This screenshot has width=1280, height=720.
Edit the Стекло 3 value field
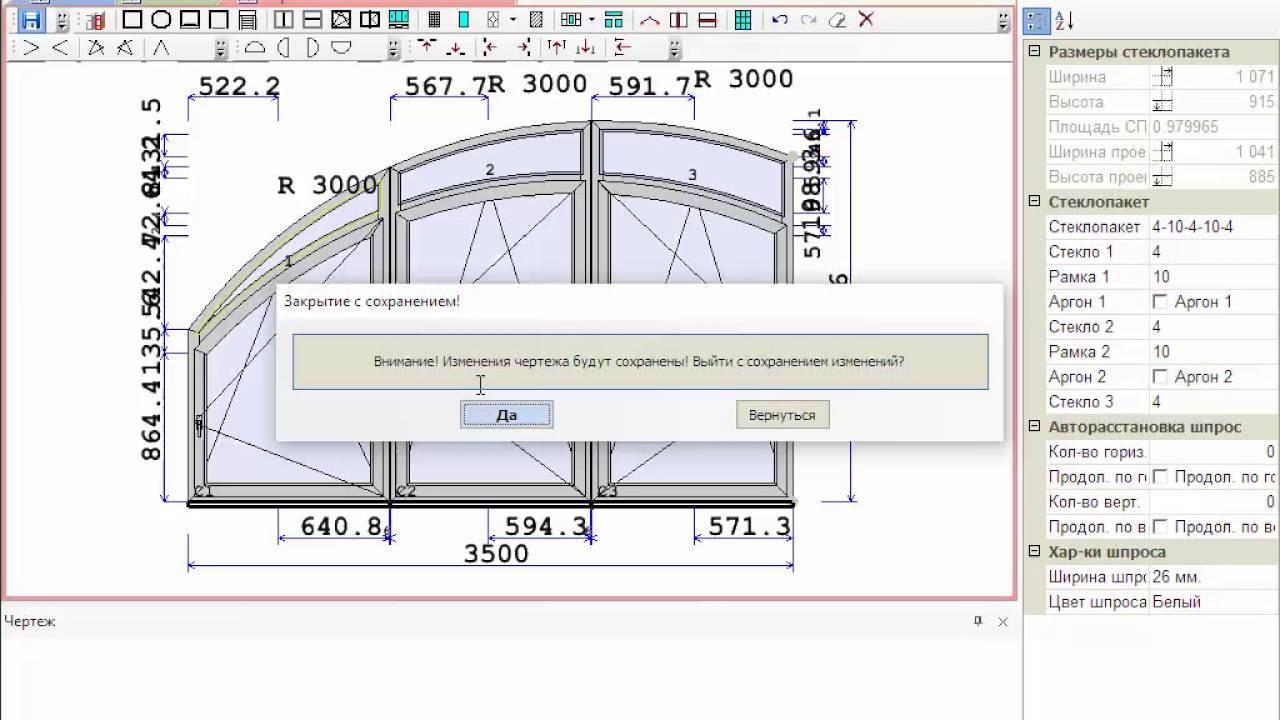pos(1213,402)
